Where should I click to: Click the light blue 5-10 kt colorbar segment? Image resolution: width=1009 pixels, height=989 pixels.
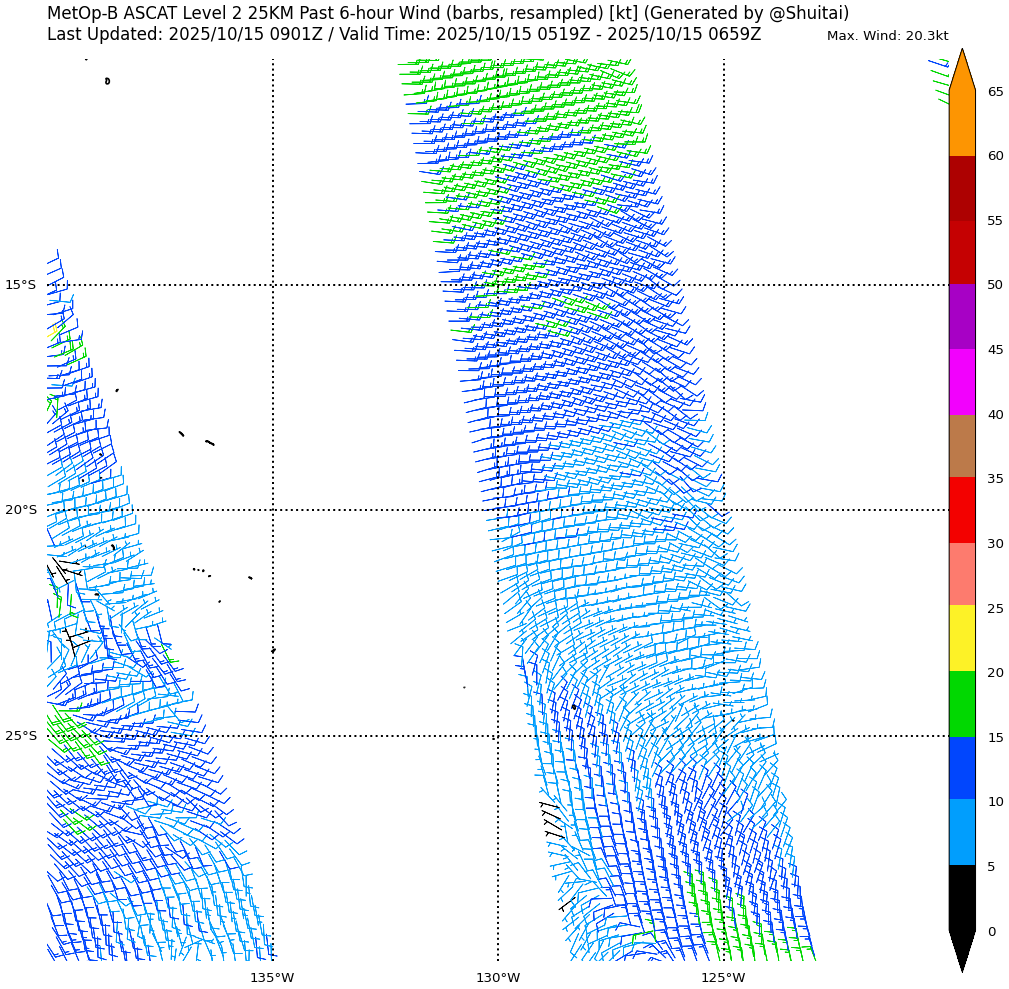(x=961, y=832)
